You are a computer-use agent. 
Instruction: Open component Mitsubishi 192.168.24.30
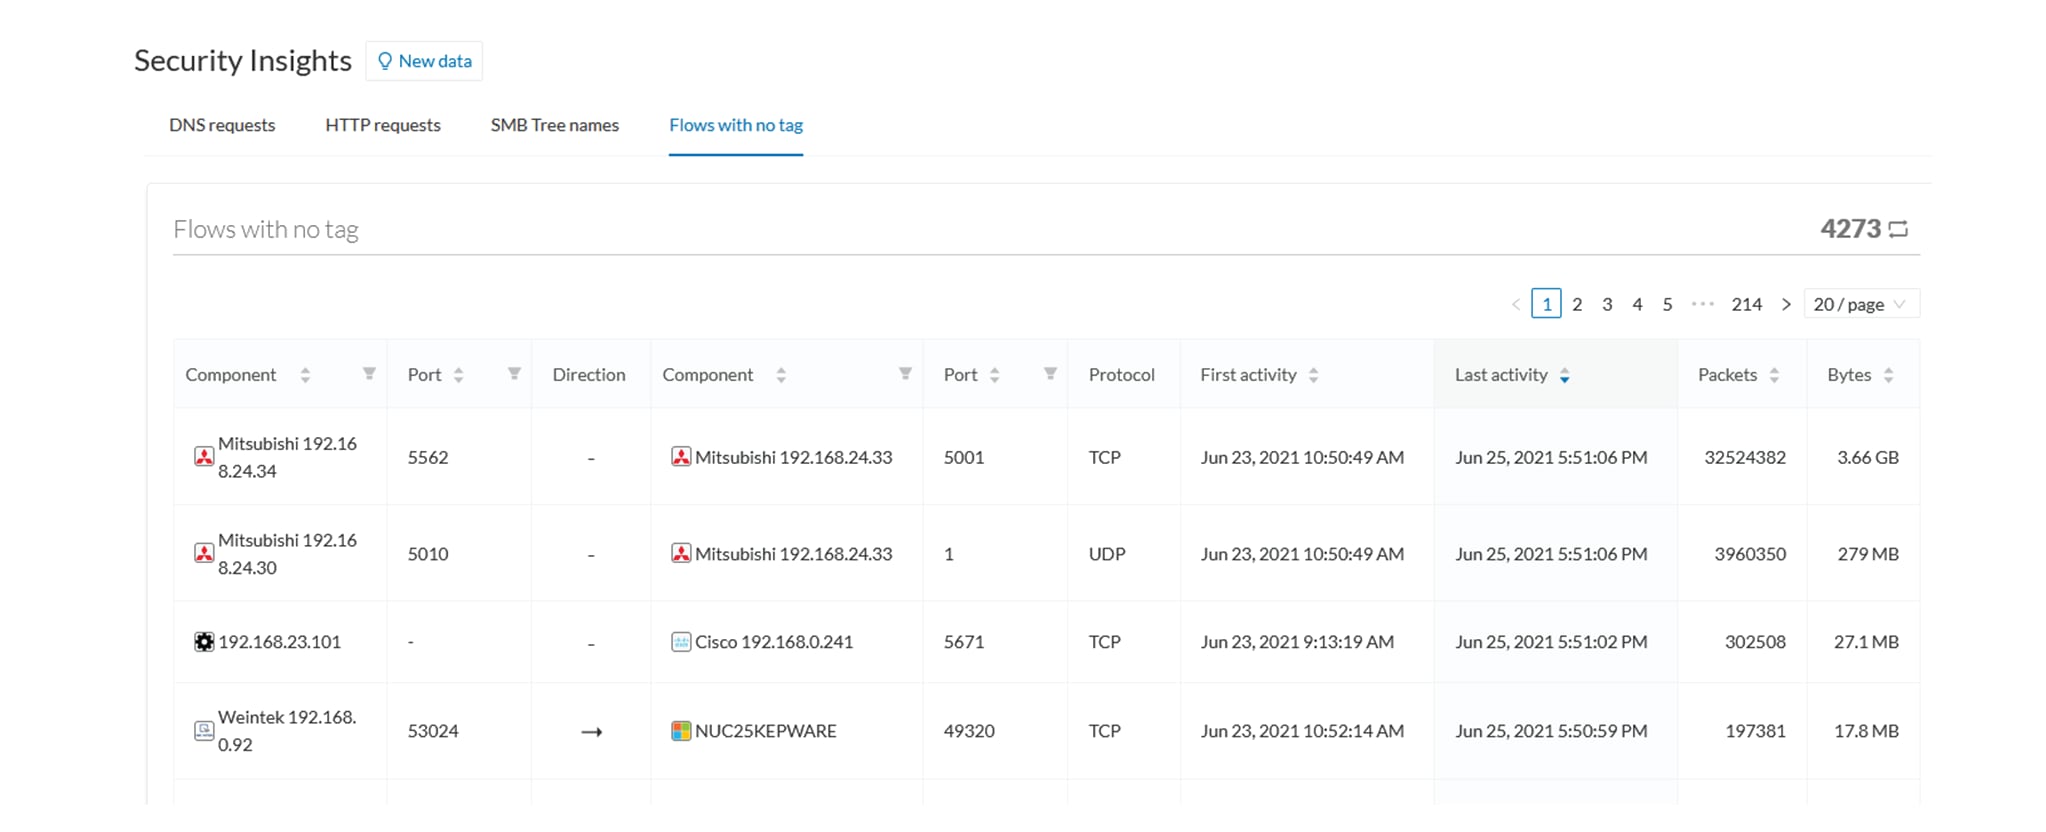[x=287, y=554]
